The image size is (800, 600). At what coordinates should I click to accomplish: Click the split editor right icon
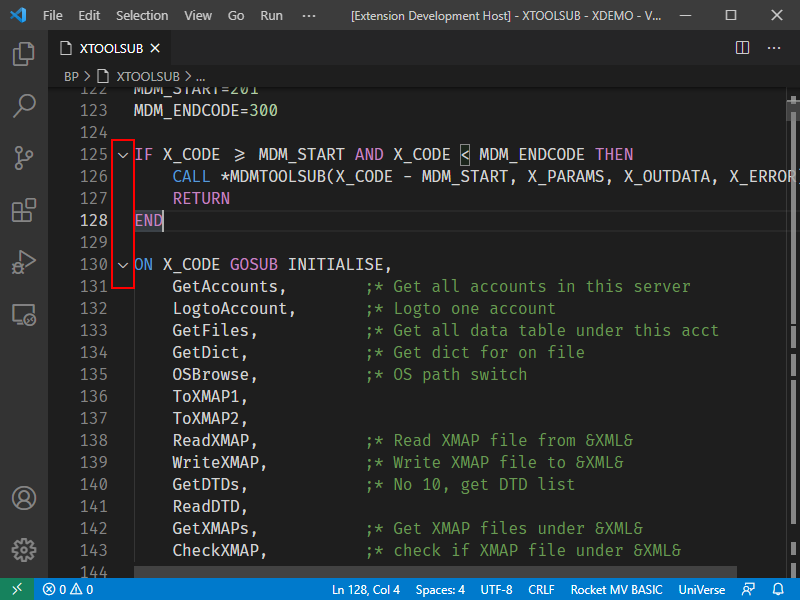click(742, 48)
